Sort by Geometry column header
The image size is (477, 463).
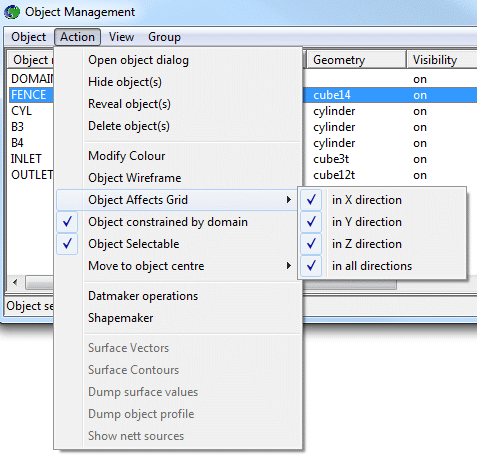point(356,60)
